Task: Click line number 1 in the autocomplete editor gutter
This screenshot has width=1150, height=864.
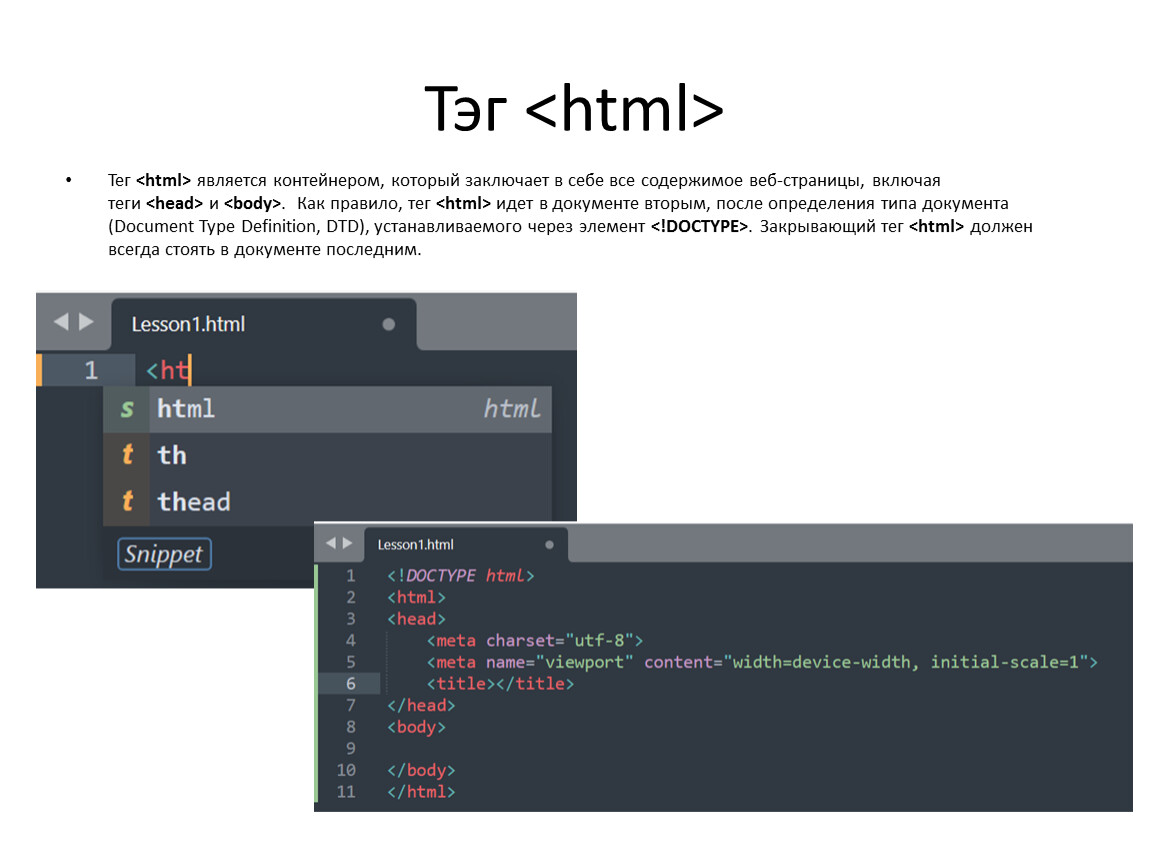Action: coord(91,371)
